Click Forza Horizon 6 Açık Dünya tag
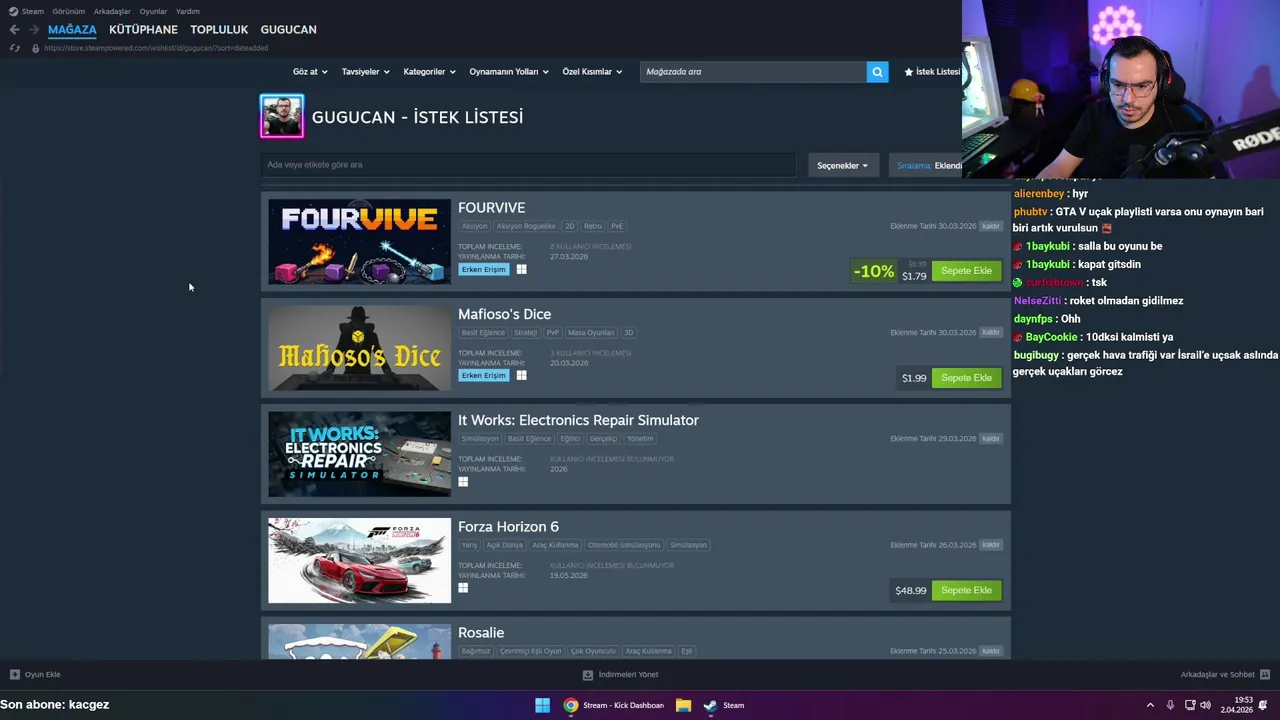The height and width of the screenshot is (720, 1280). click(x=504, y=545)
